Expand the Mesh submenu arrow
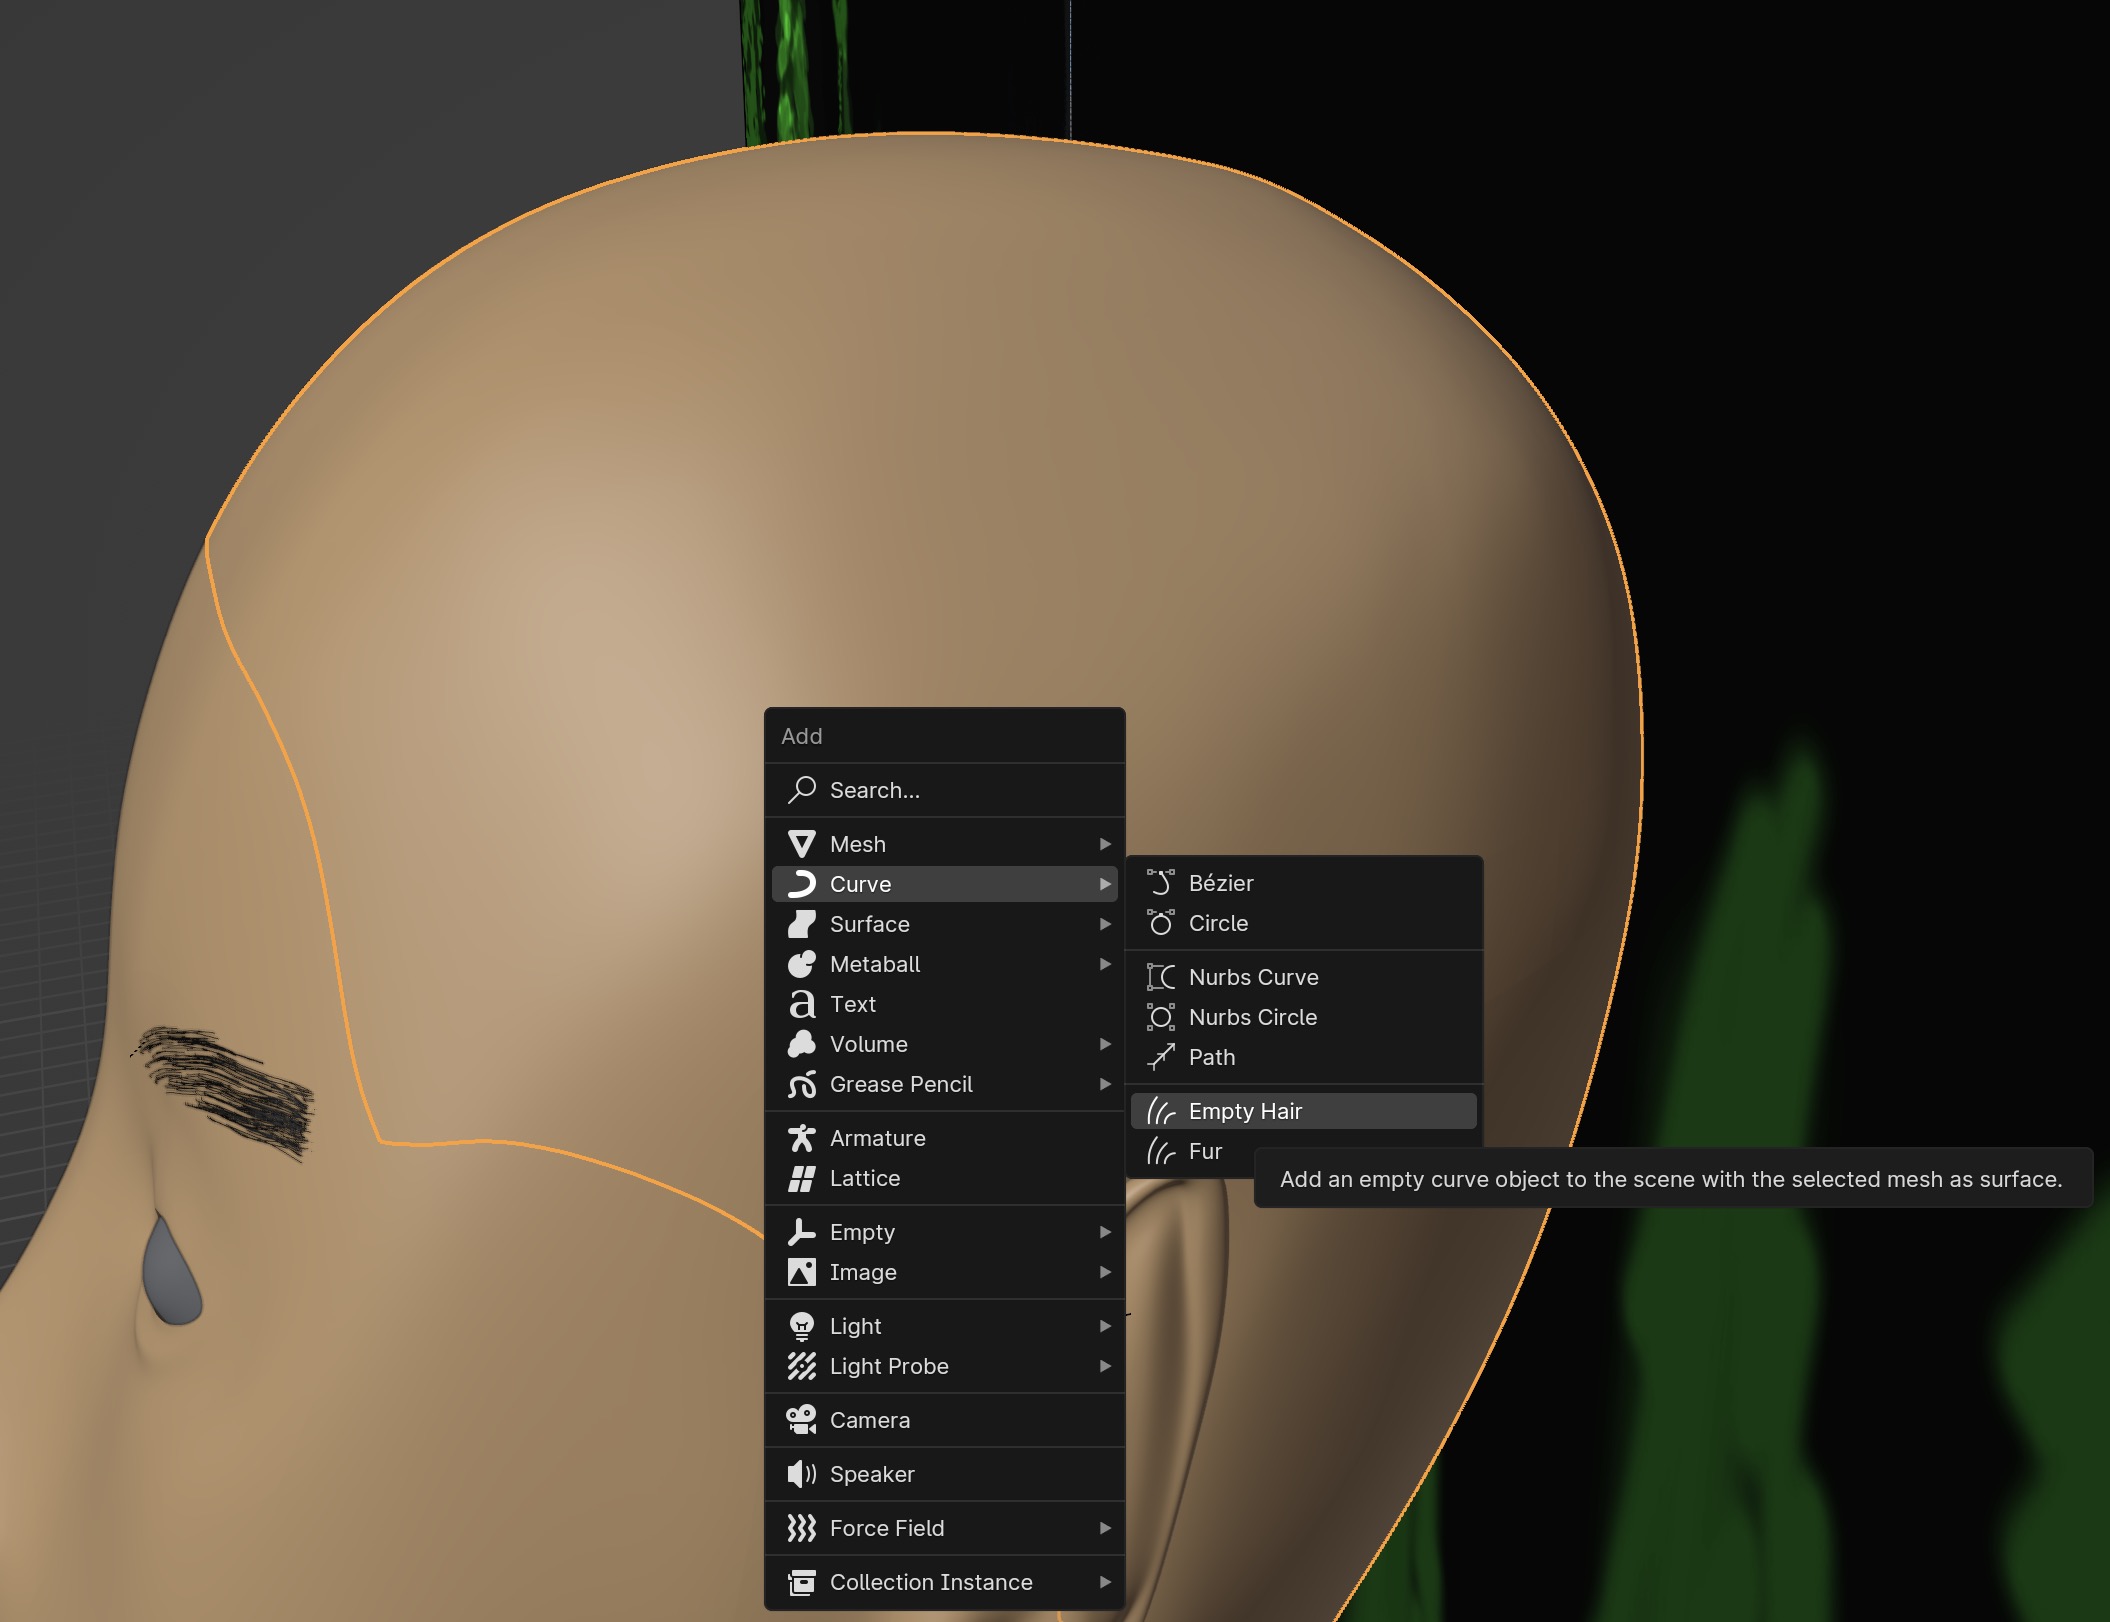This screenshot has width=2110, height=1622. (x=1105, y=844)
